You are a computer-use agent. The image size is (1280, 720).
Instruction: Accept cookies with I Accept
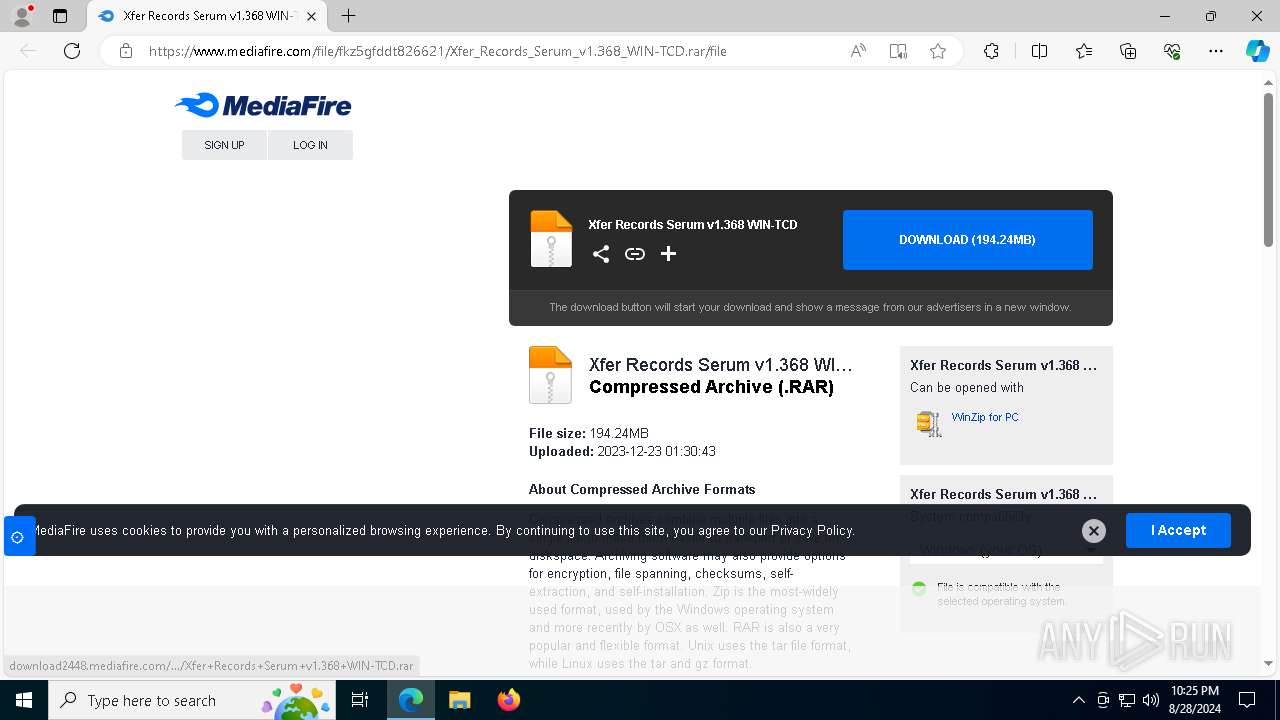pyautogui.click(x=1178, y=530)
